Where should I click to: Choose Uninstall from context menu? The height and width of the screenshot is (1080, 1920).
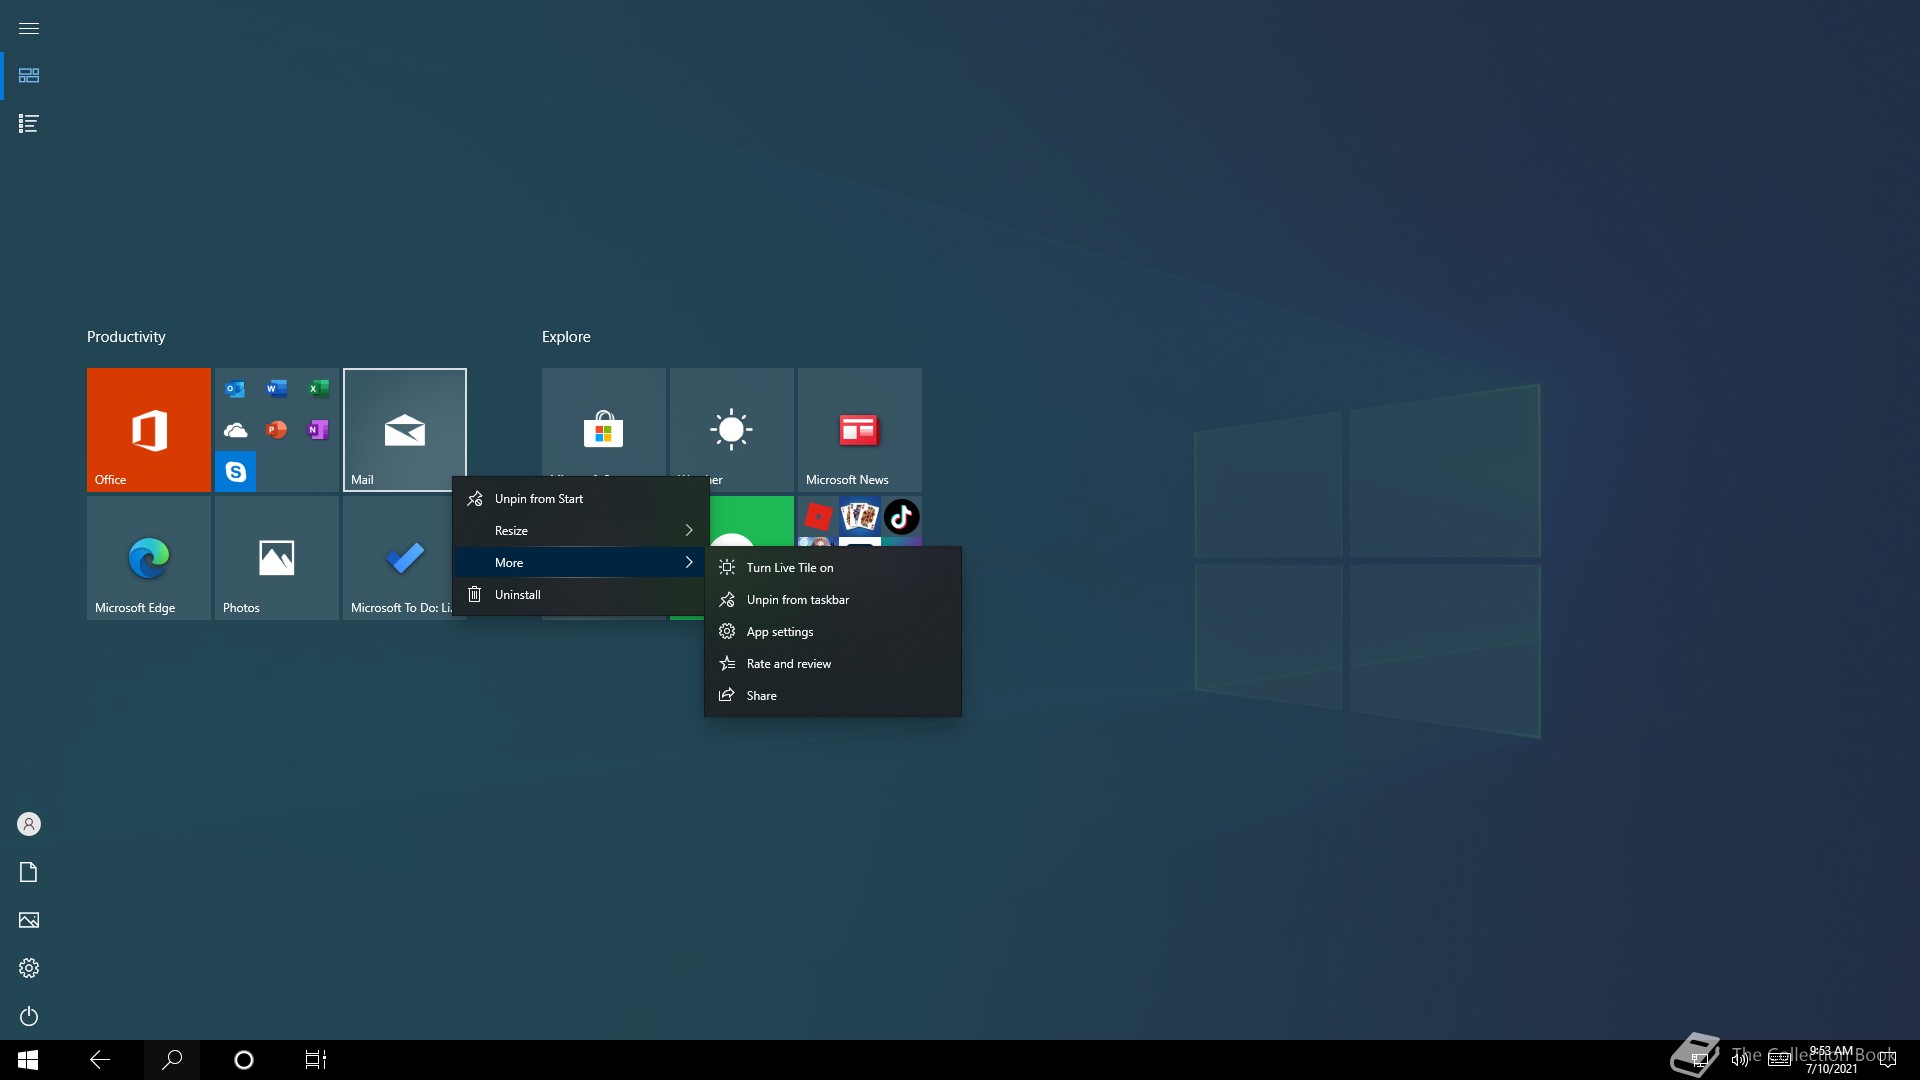pos(581,595)
